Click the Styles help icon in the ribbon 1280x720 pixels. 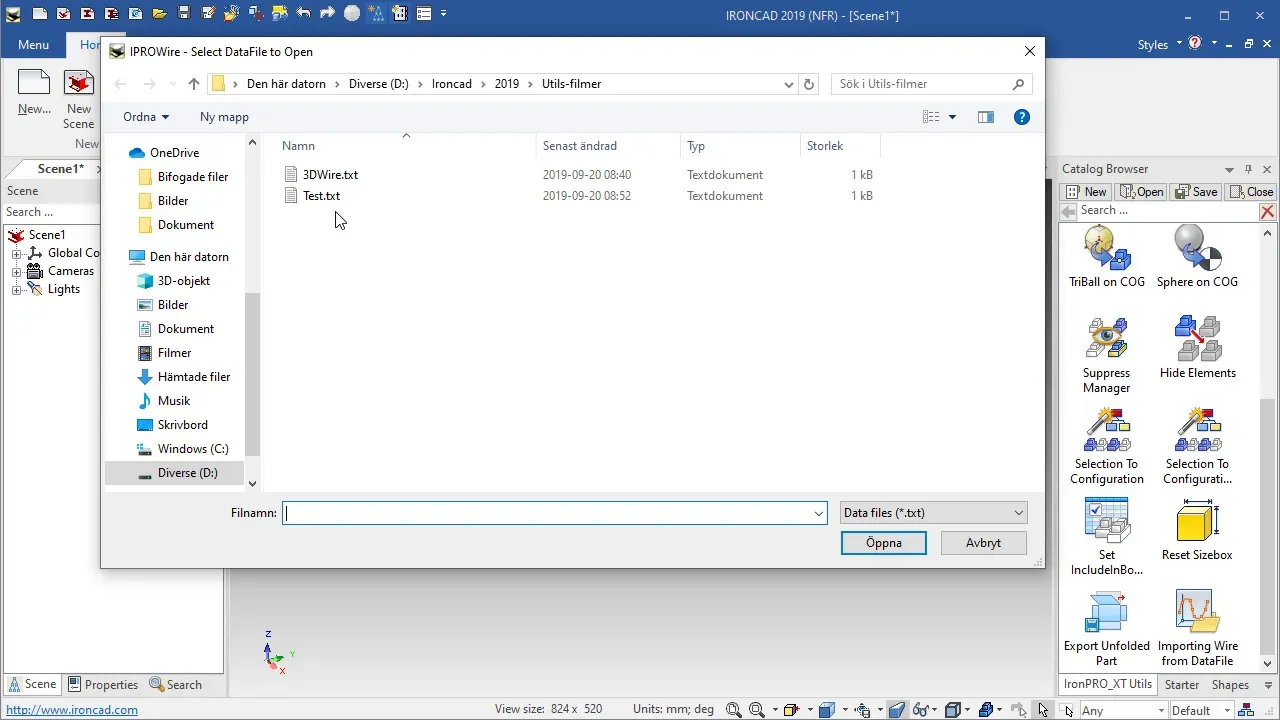1194,43
